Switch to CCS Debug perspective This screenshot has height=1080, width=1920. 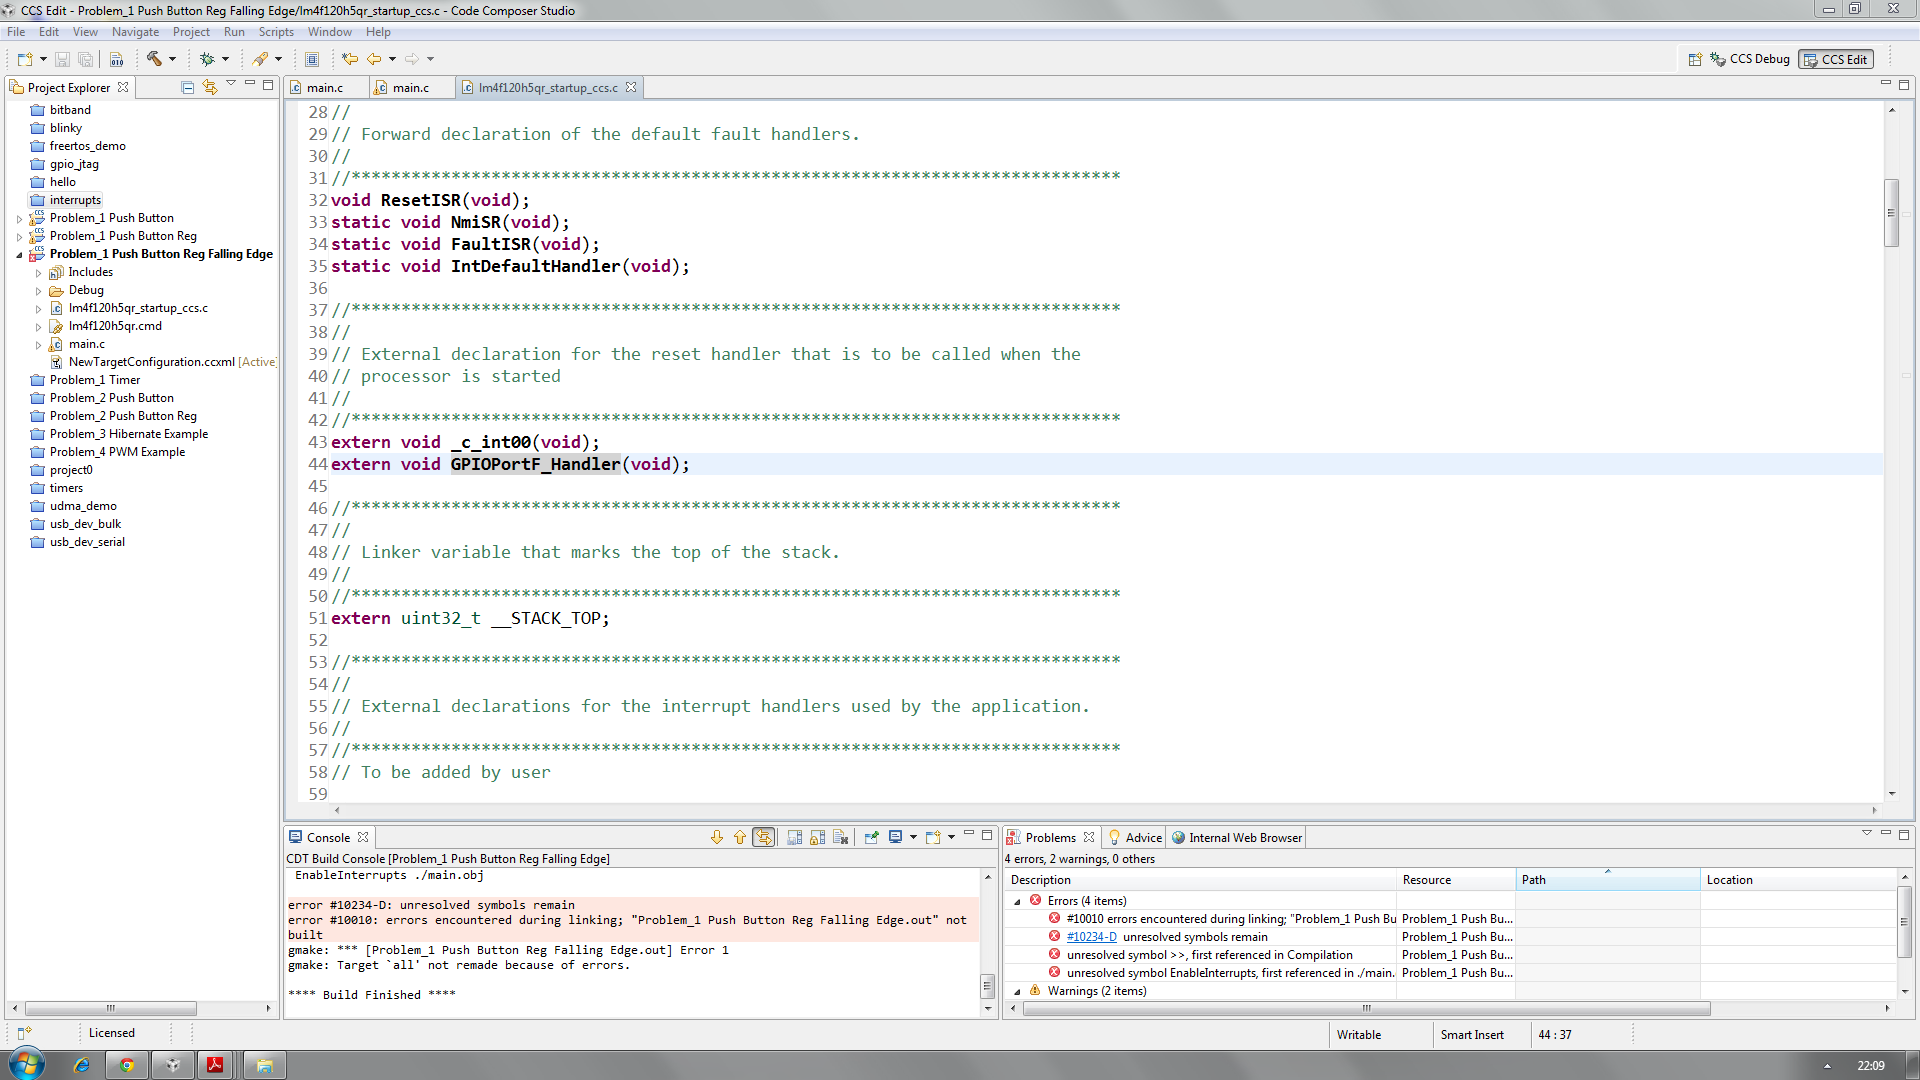1750,59
